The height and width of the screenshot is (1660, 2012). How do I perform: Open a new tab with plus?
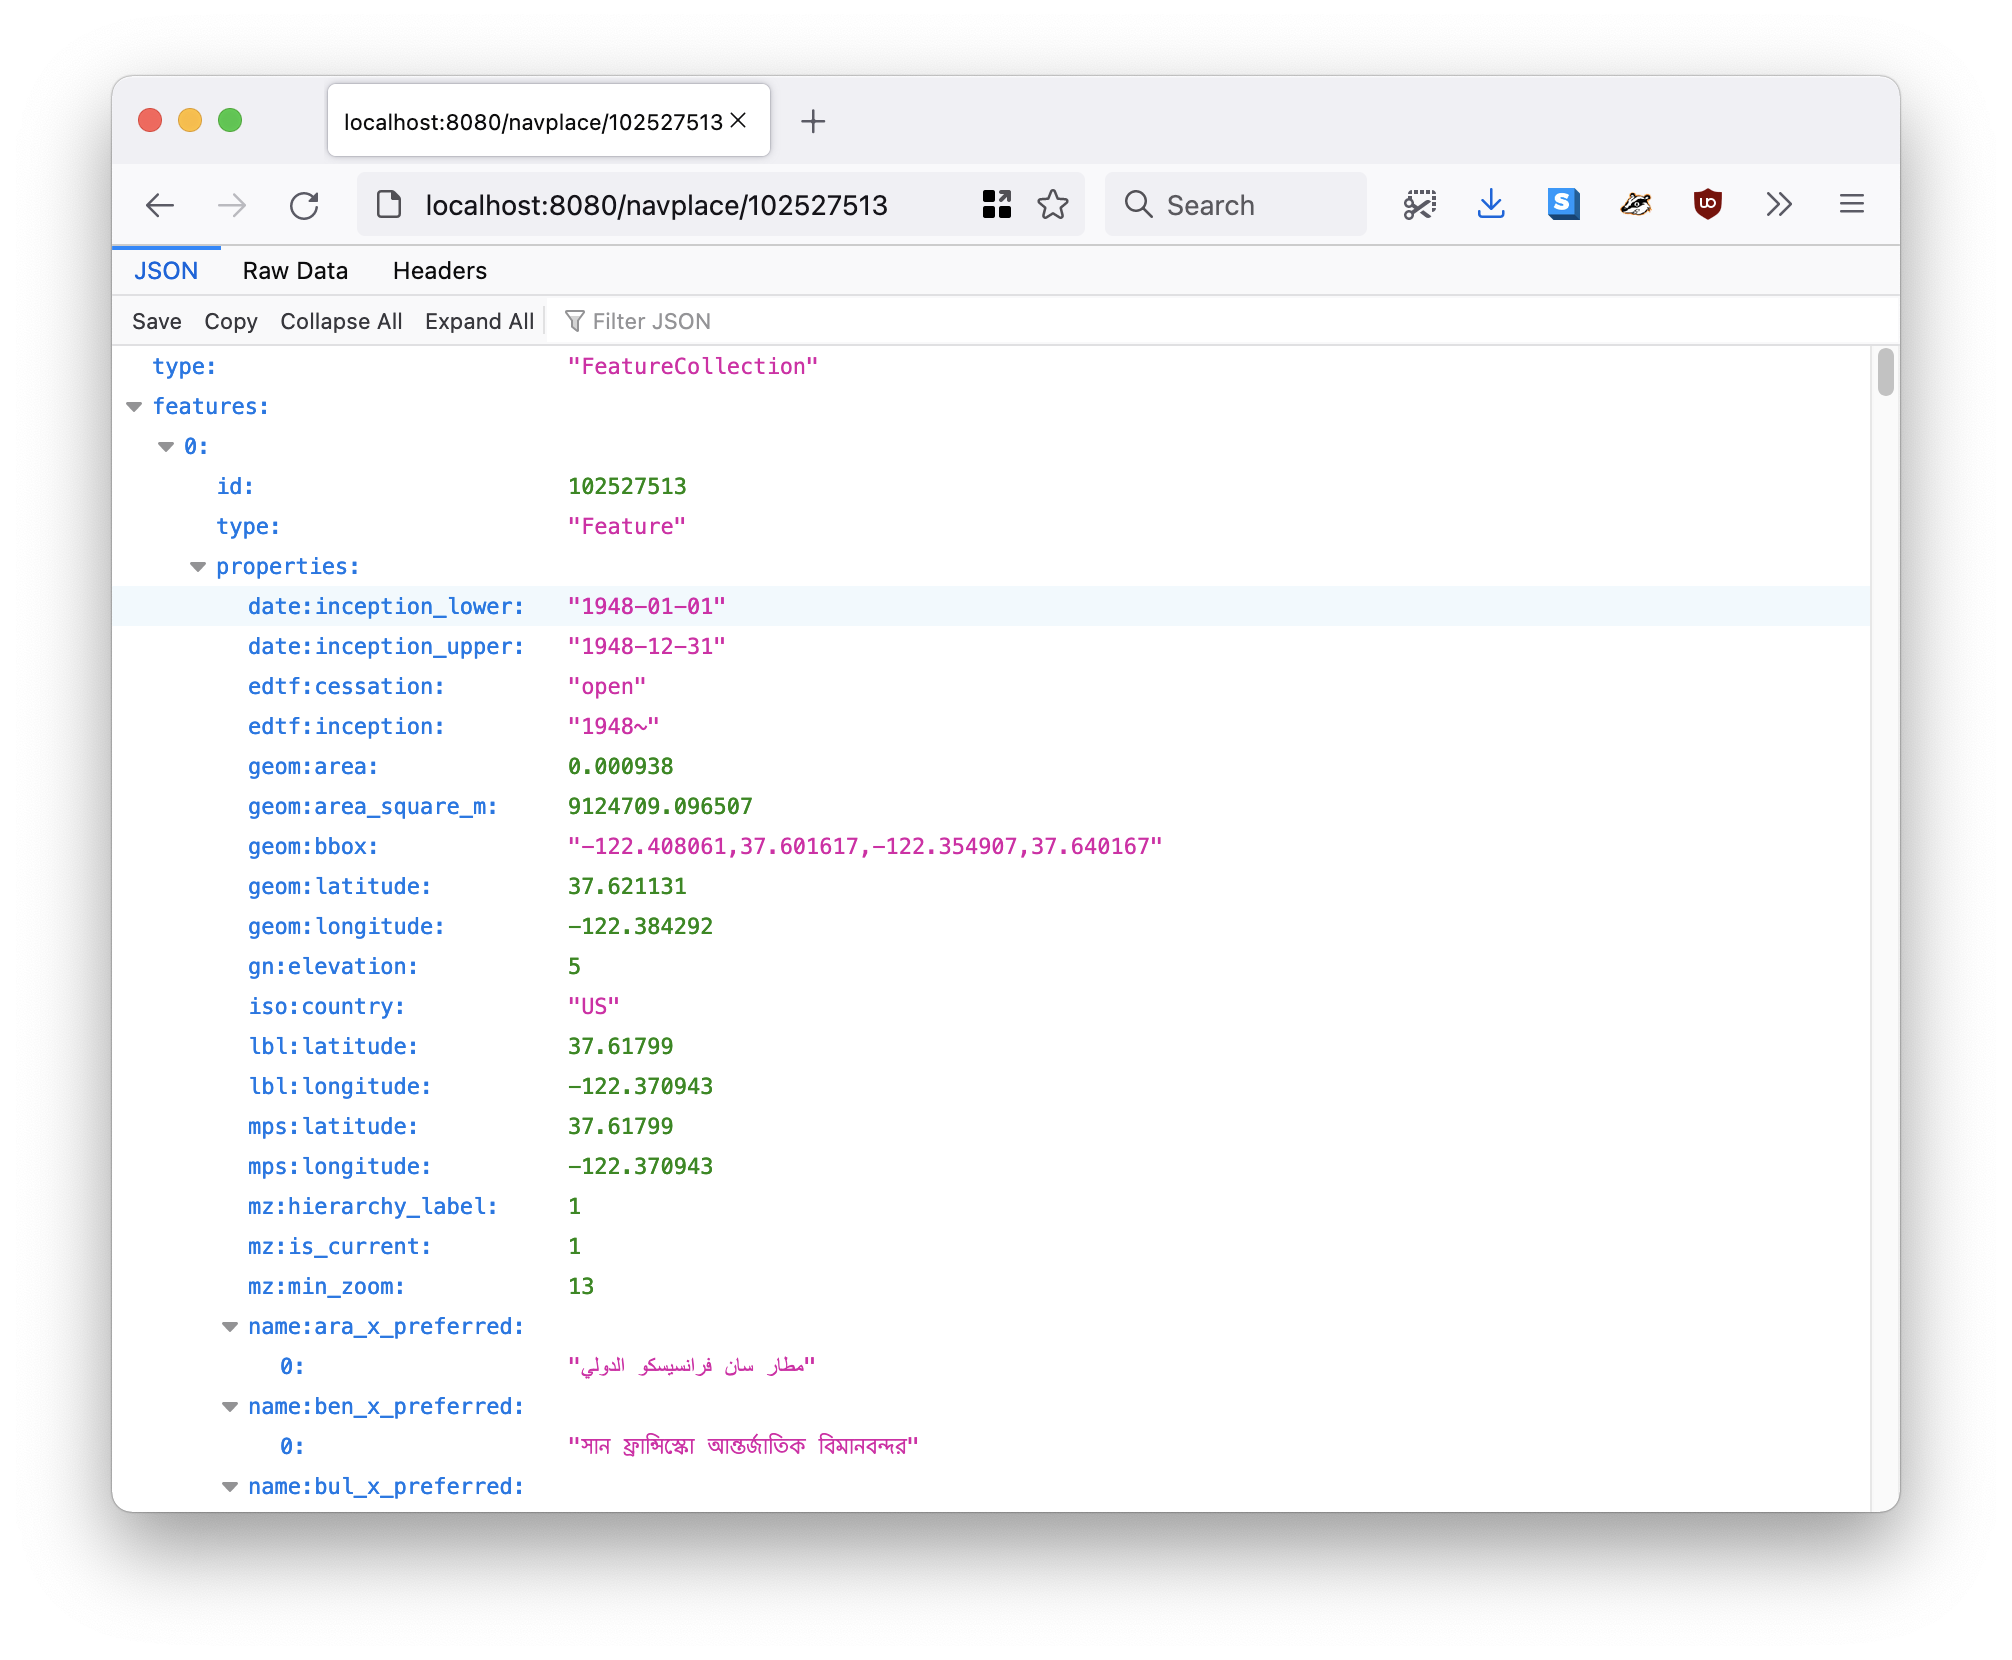813,122
